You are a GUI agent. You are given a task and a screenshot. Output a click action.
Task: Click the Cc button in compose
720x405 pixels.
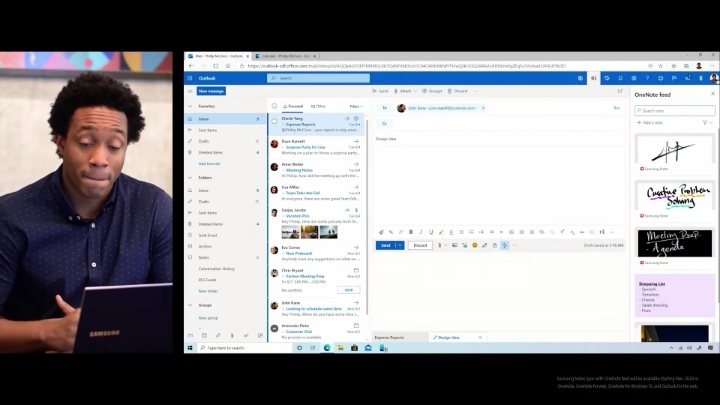pos(385,124)
